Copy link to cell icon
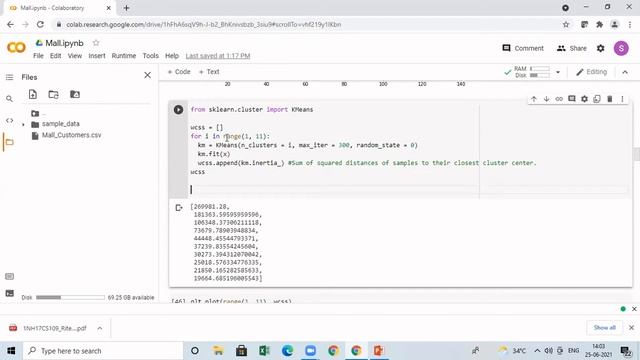Image resolution: width=640 pixels, height=360 pixels. point(559,99)
